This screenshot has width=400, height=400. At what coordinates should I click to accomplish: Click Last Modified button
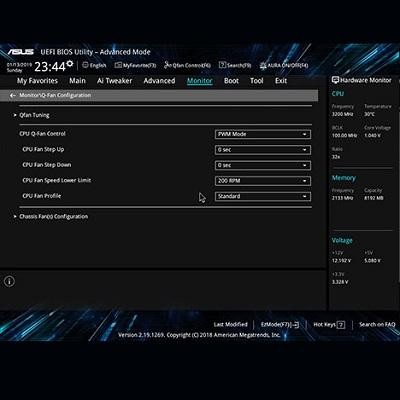coord(231,325)
